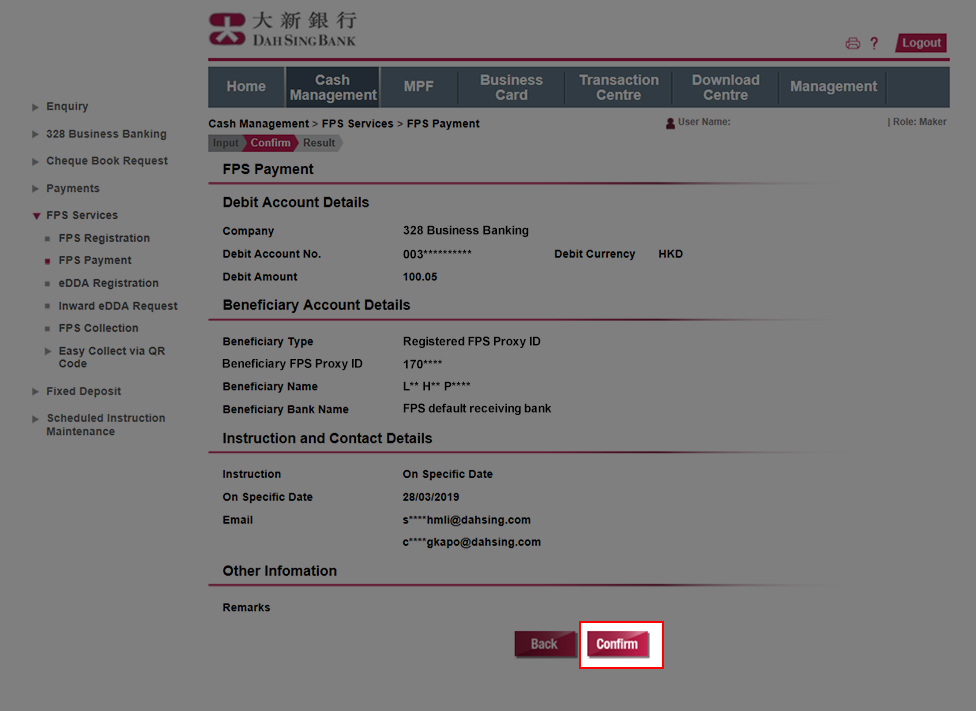976x711 pixels.
Task: Expand the 328 Business Banking section arrow
Action: pyautogui.click(x=35, y=134)
